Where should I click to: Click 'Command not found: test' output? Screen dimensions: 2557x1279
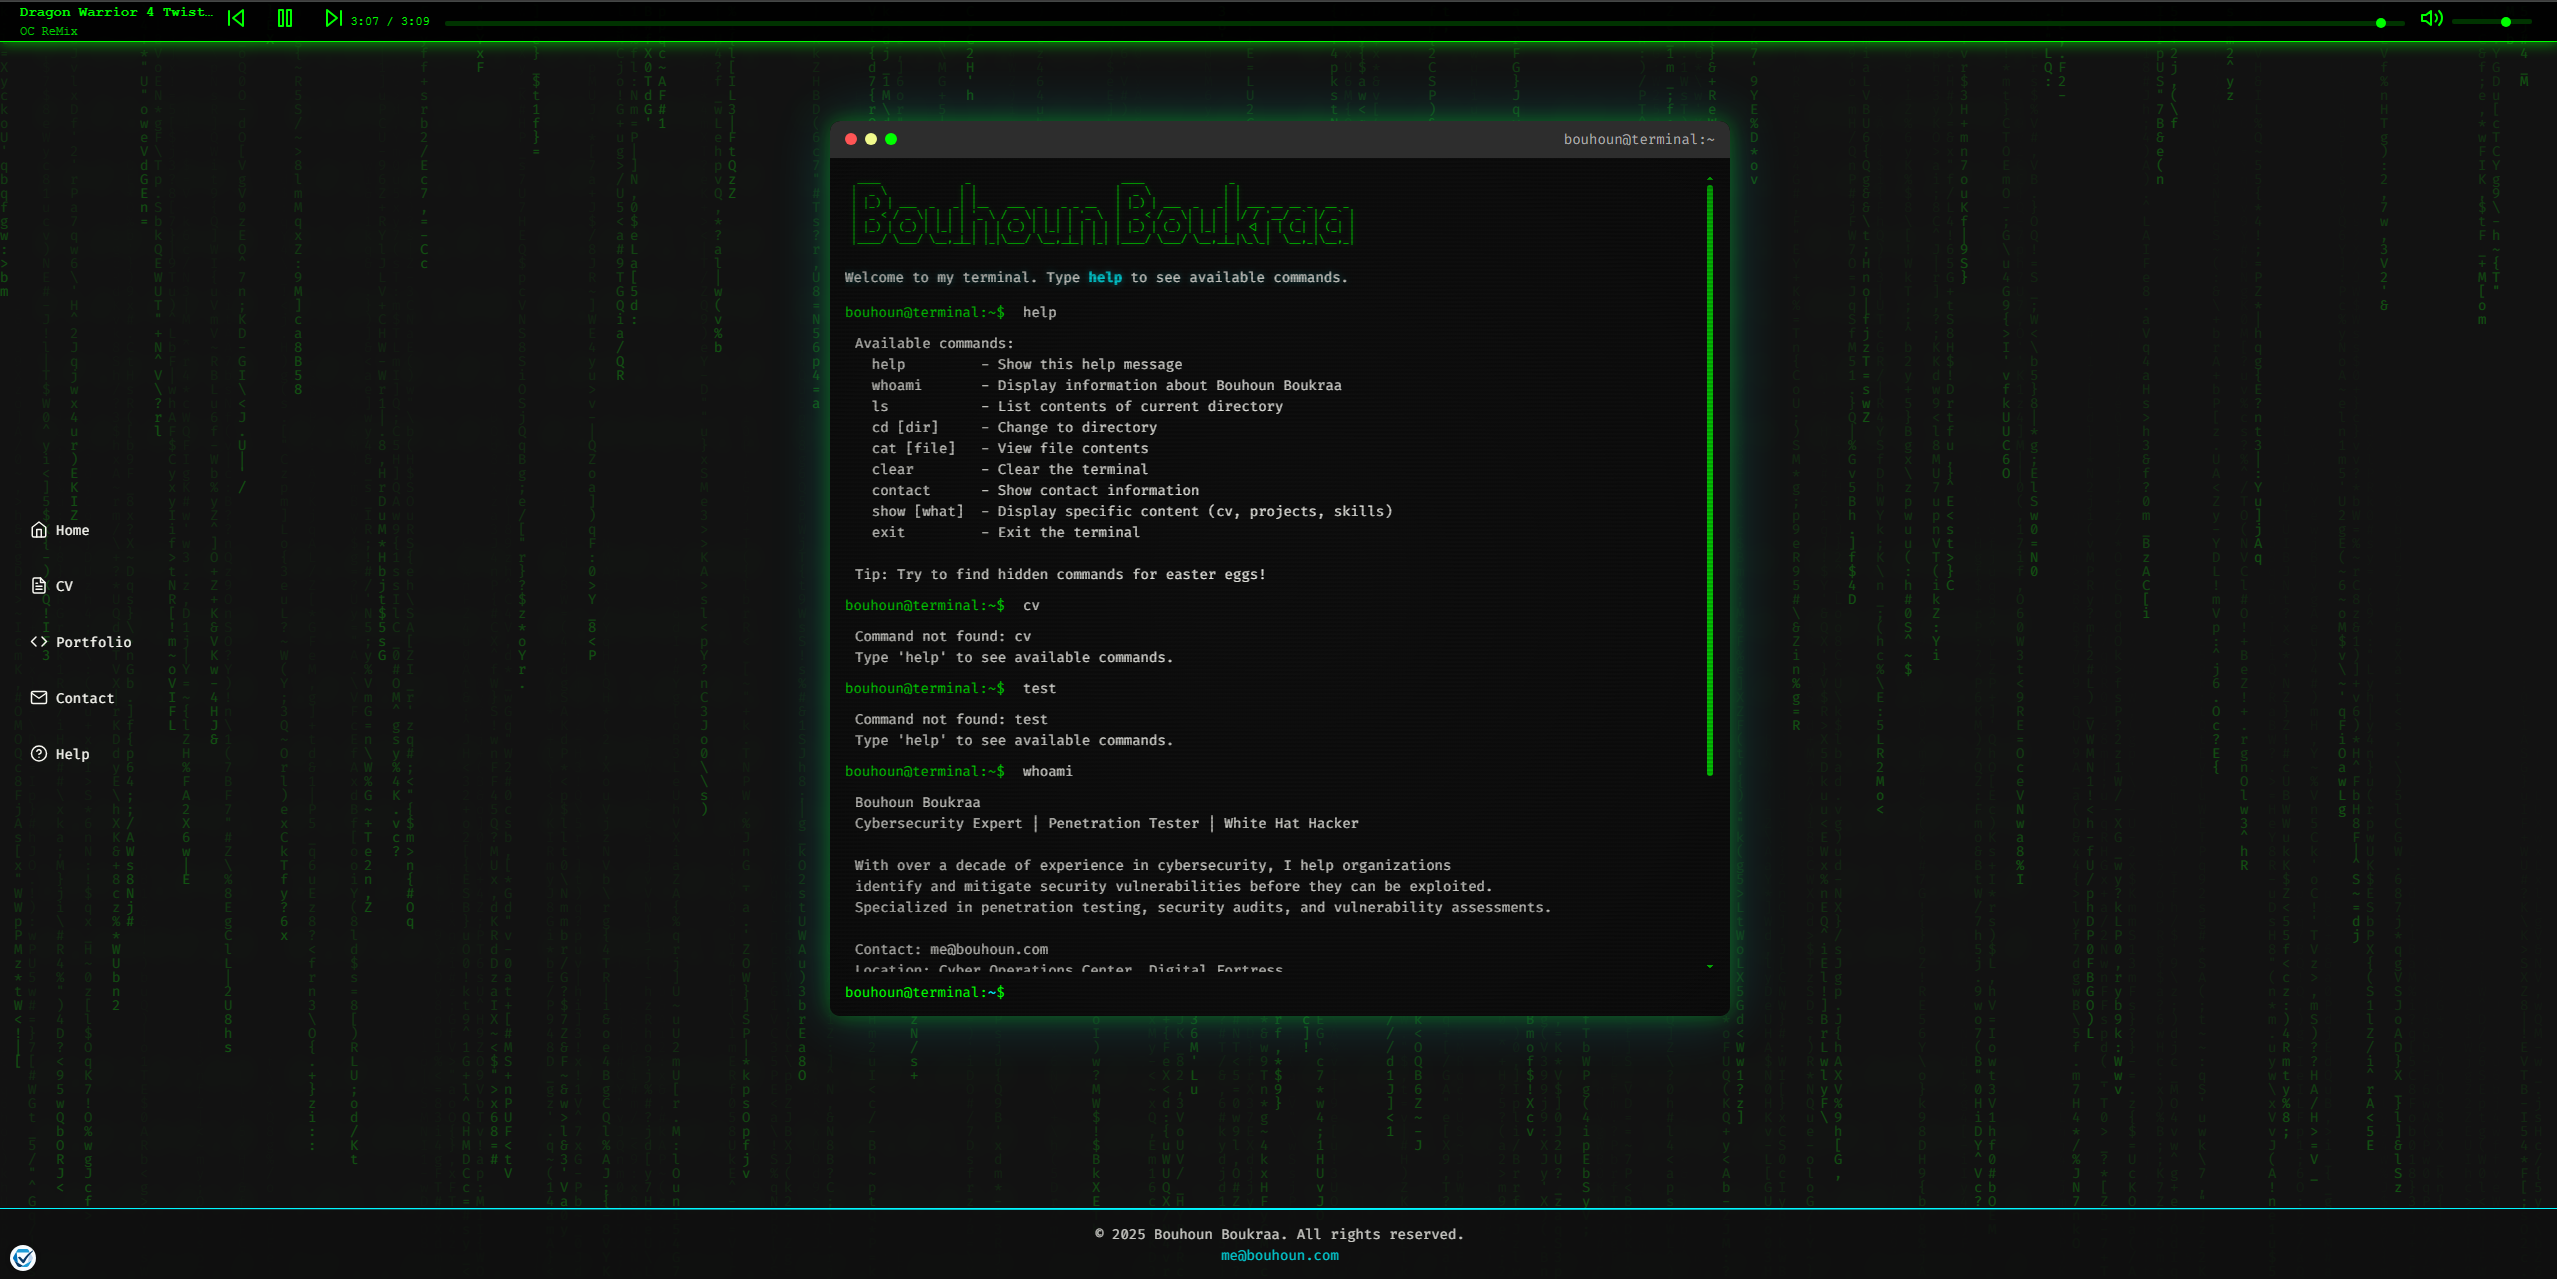coord(951,720)
